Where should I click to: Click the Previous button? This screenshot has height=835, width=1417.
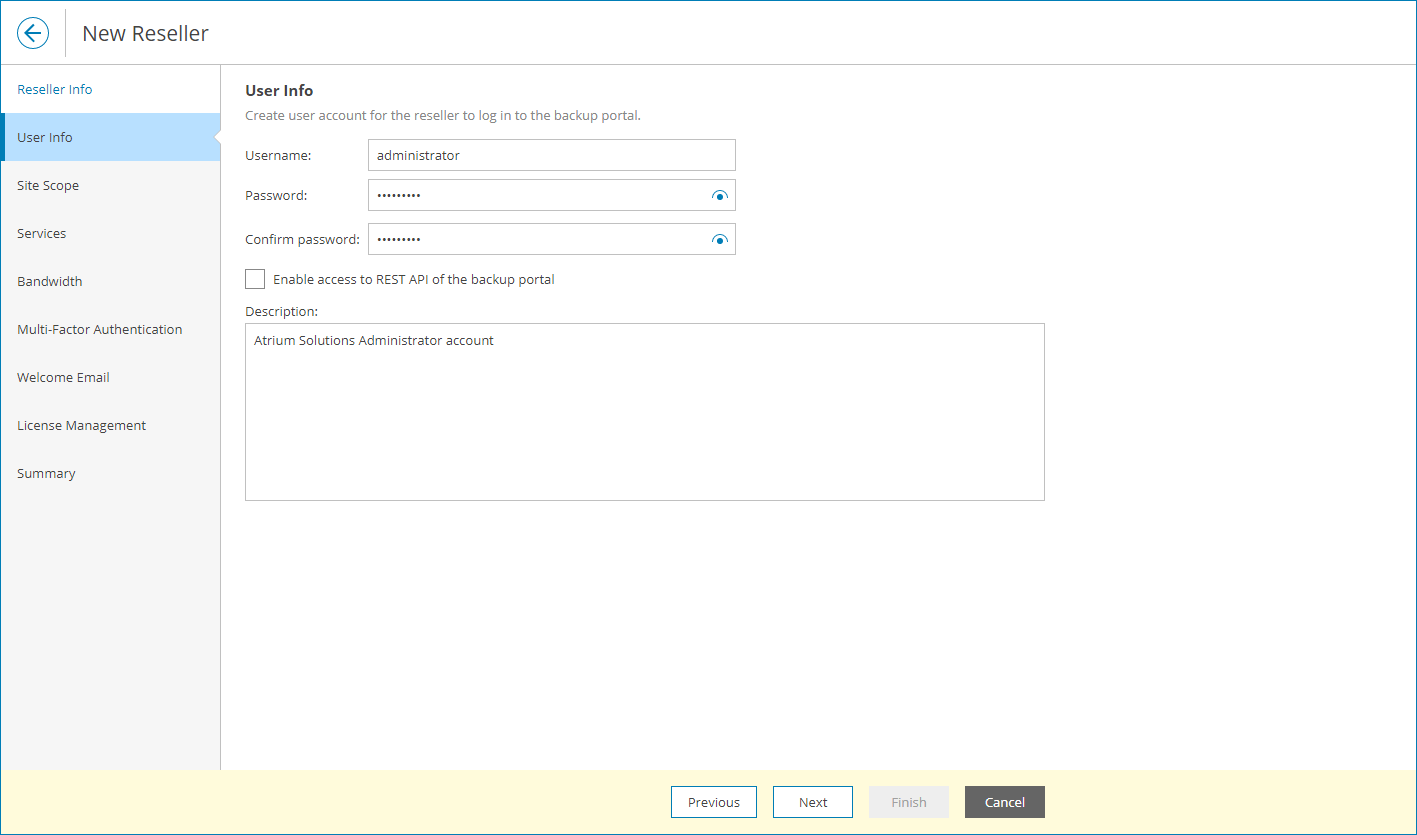point(713,801)
